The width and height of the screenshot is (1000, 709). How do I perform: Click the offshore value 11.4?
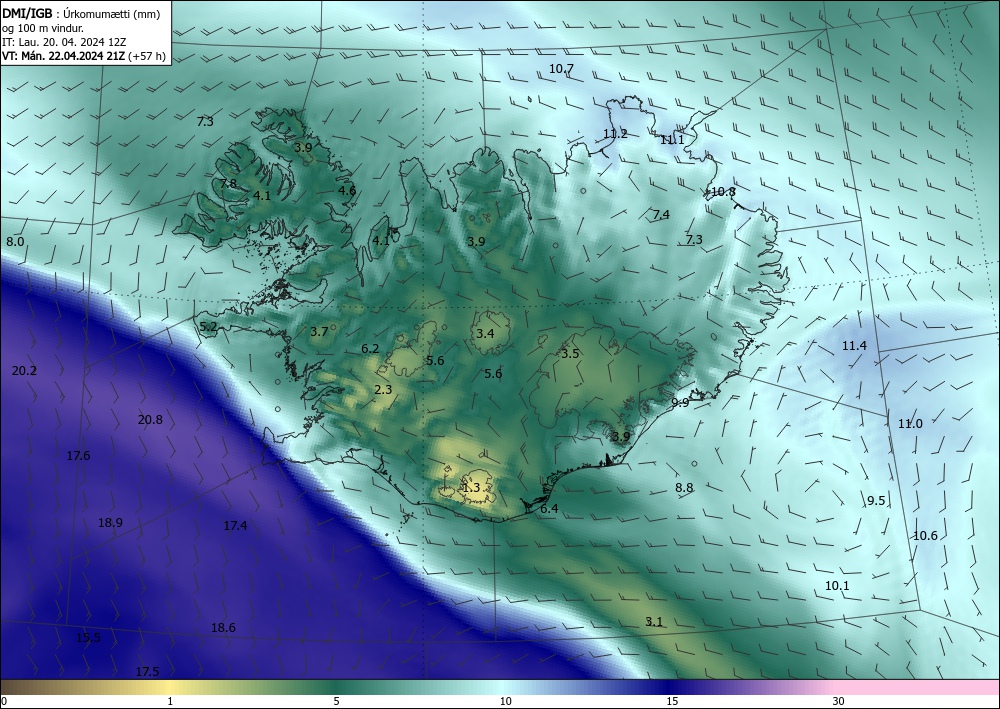[854, 346]
